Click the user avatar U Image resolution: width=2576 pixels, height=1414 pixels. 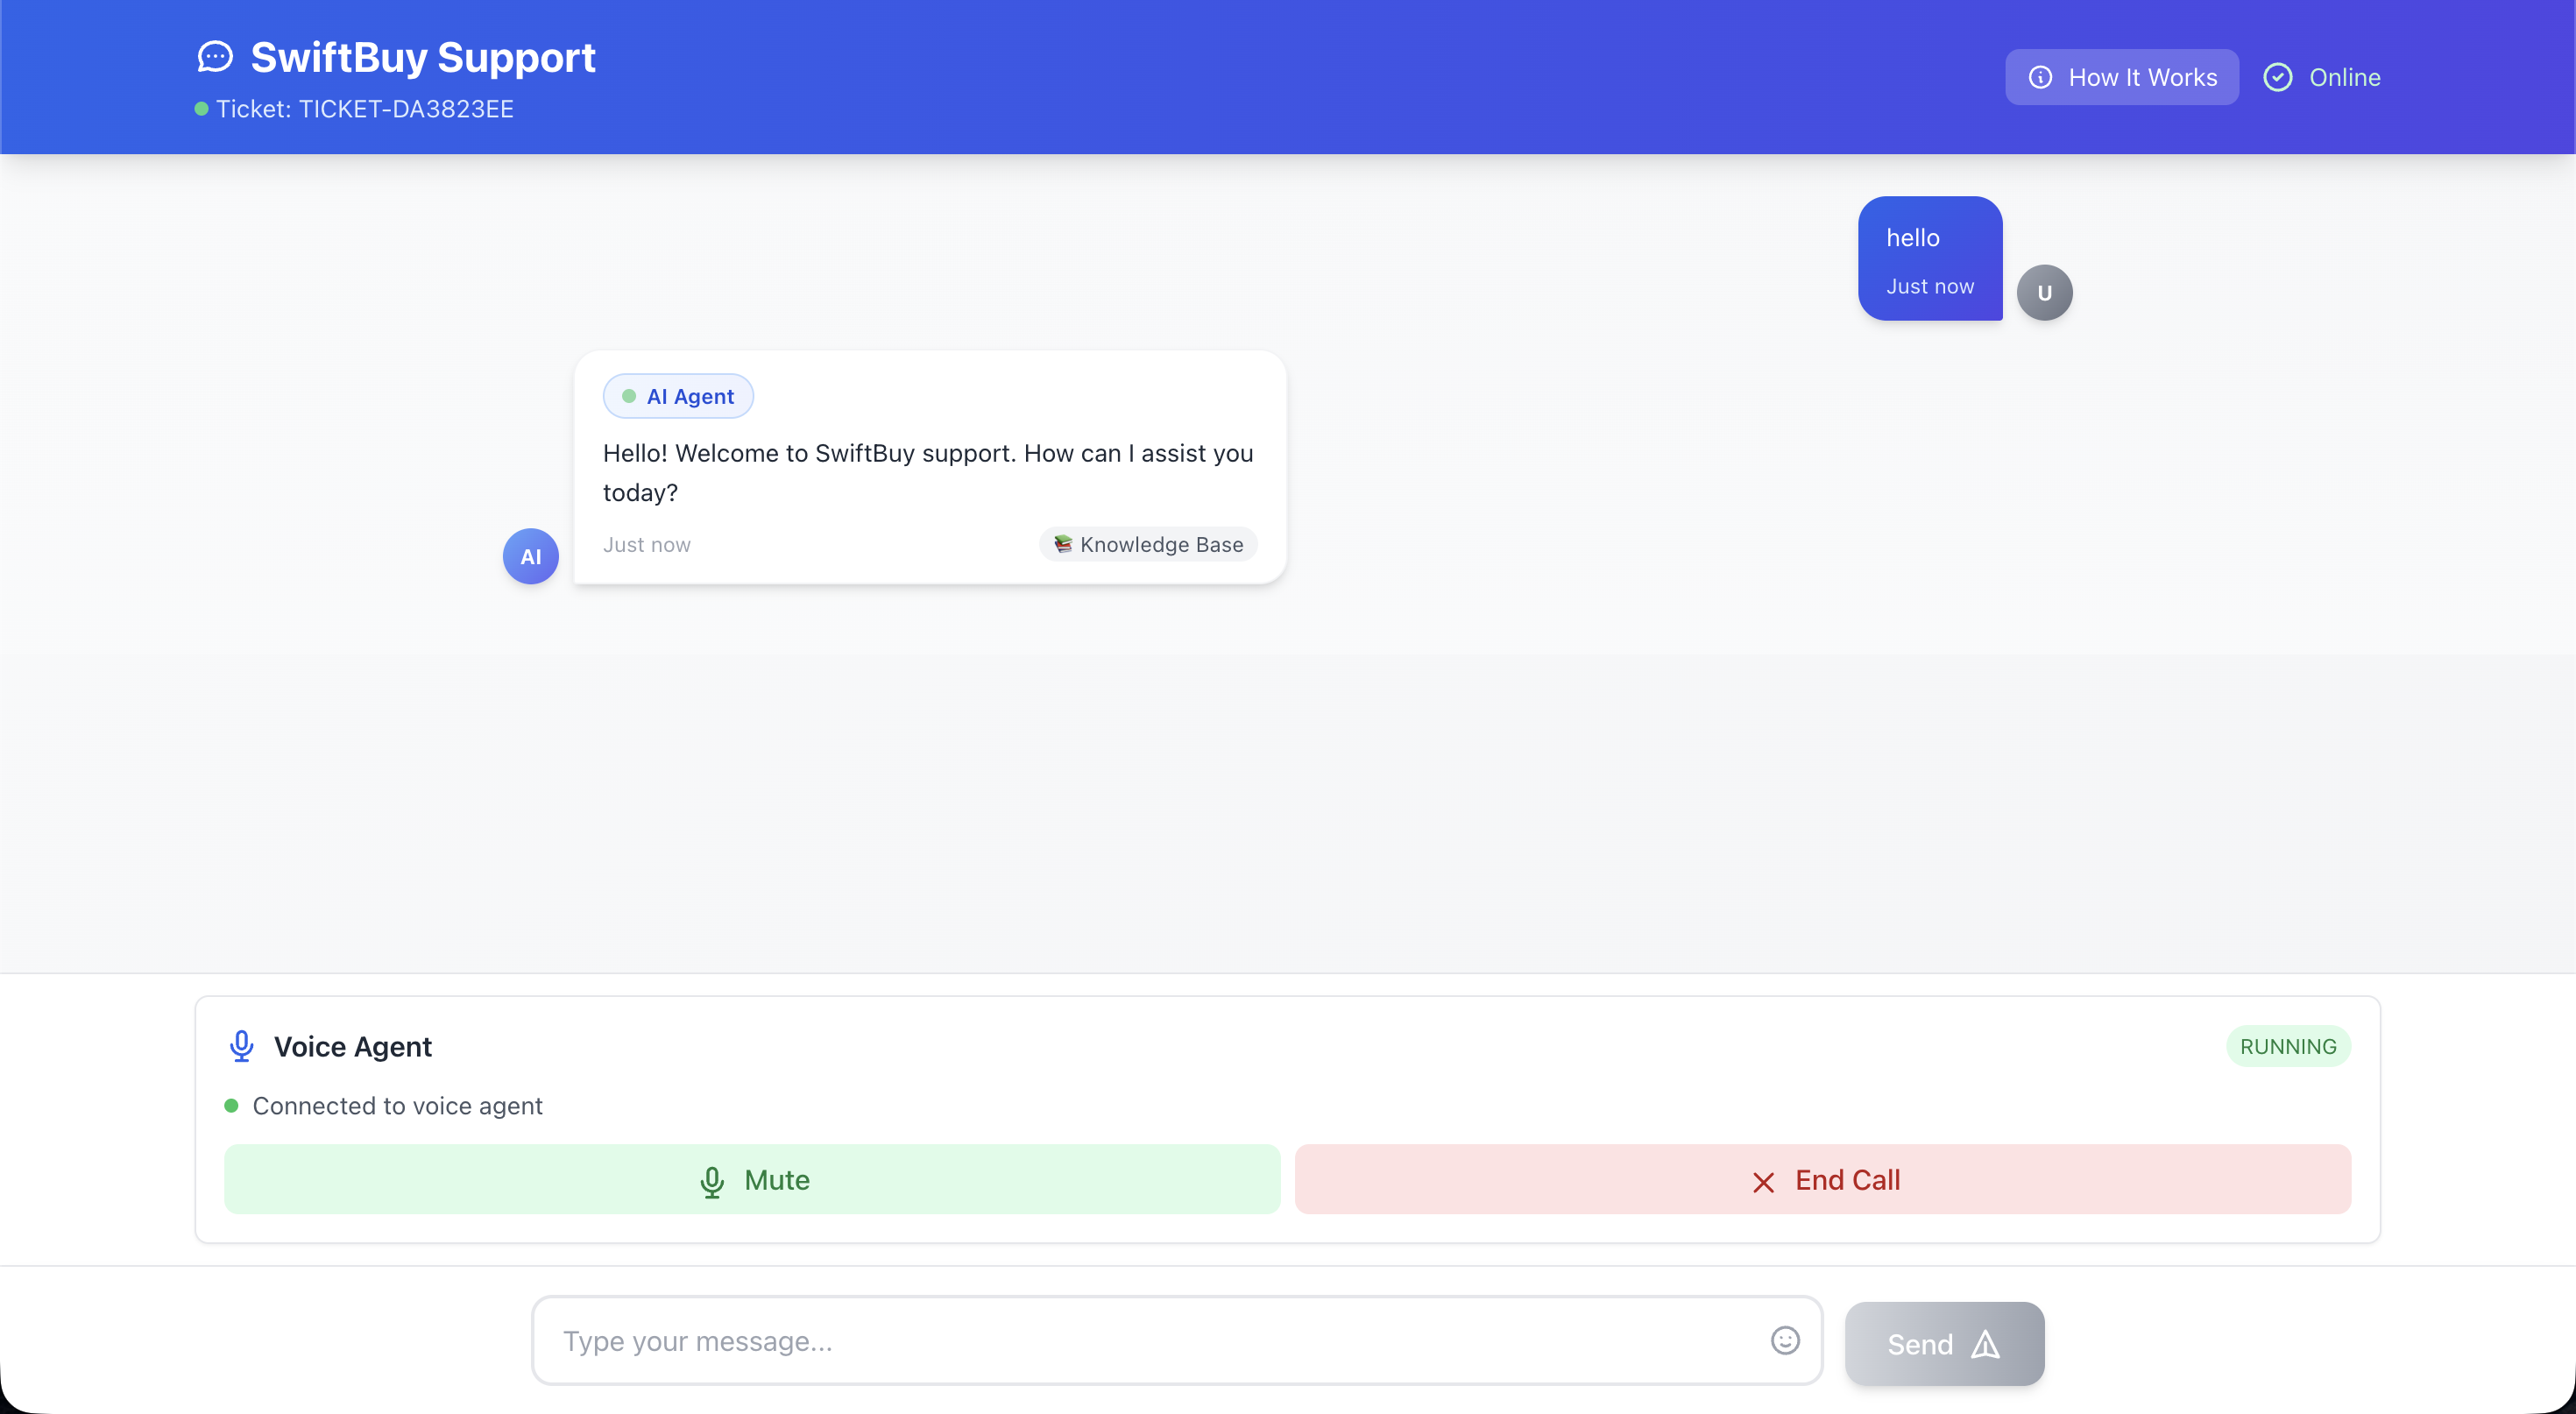pos(2044,293)
